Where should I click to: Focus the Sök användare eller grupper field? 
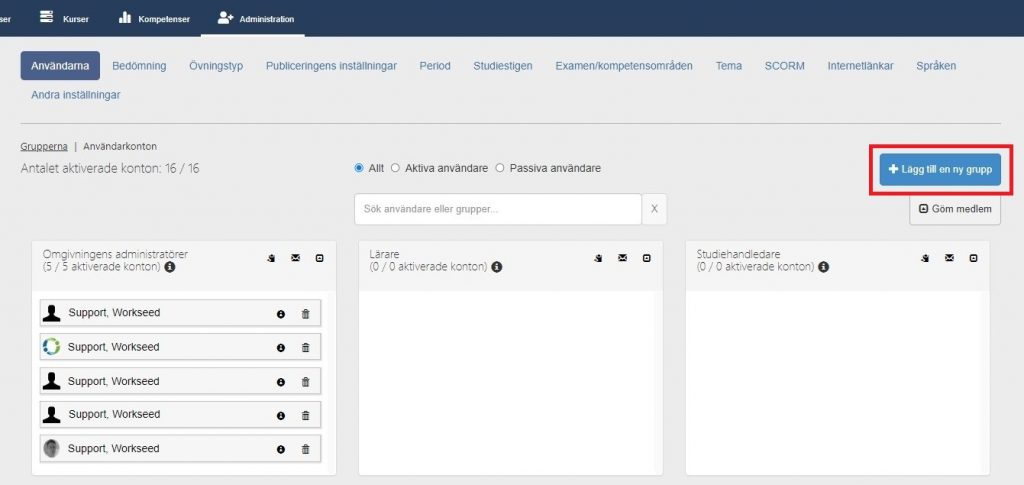tap(497, 209)
